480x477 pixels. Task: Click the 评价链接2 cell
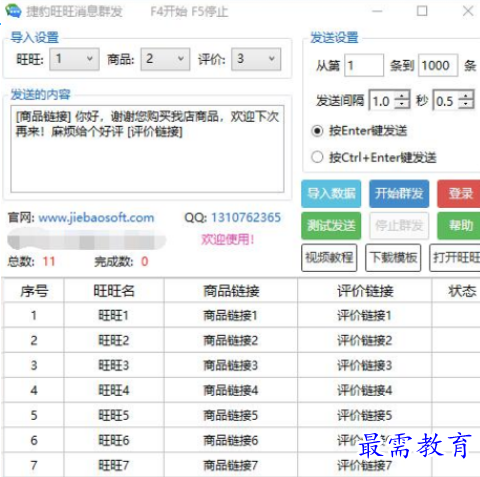(365, 340)
